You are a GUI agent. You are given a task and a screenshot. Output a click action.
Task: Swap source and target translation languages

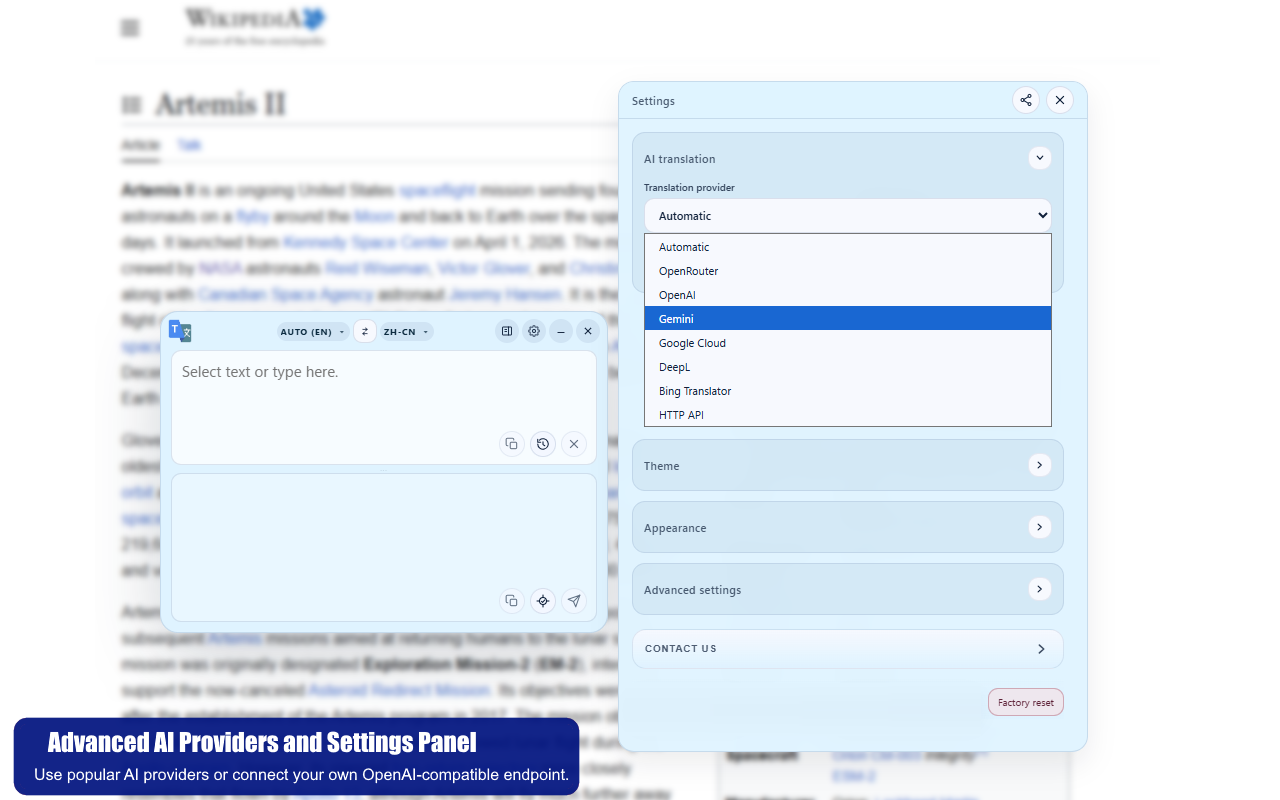click(364, 331)
